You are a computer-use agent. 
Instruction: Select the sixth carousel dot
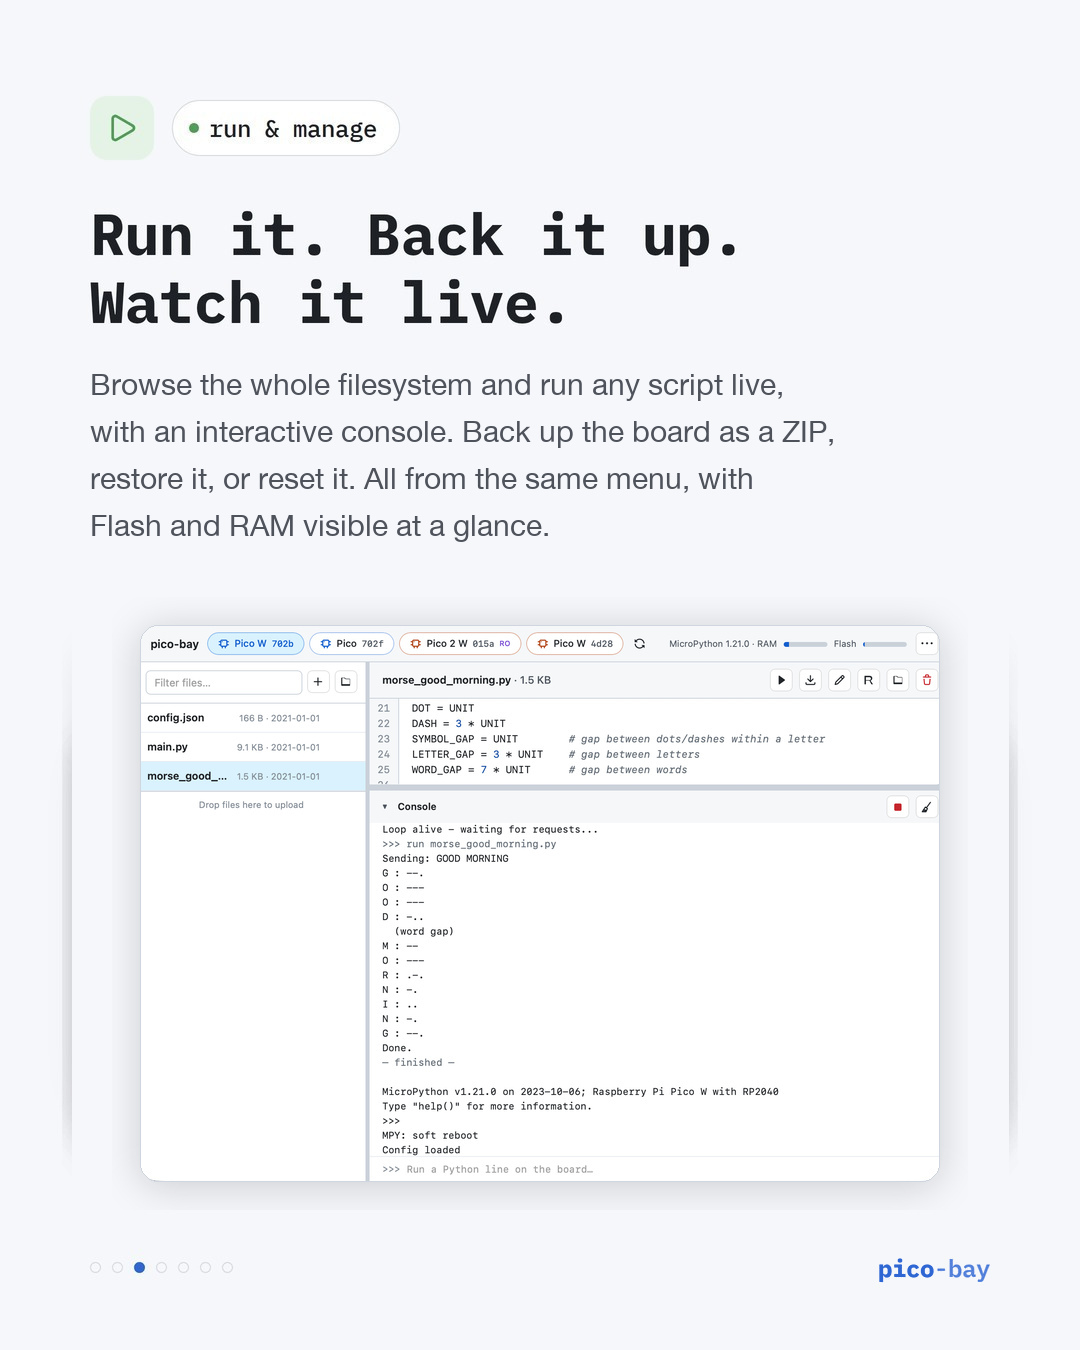[206, 1267]
